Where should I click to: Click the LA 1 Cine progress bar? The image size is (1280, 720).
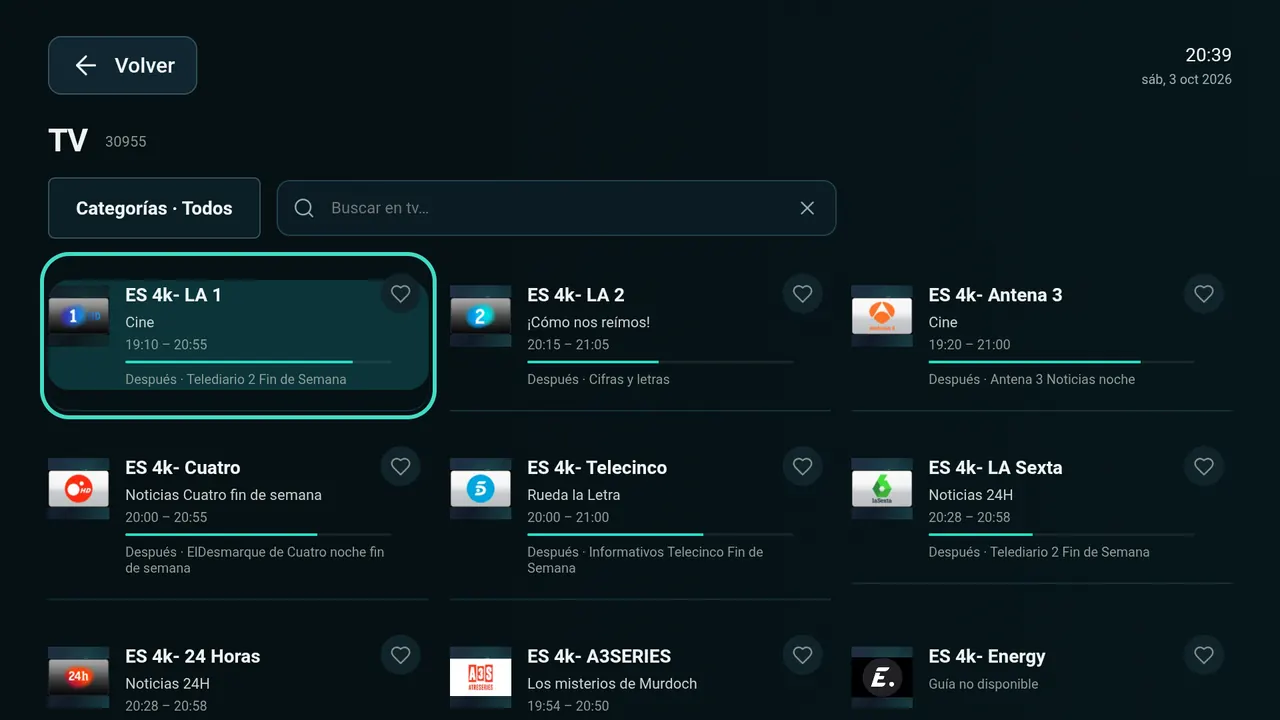coord(259,362)
